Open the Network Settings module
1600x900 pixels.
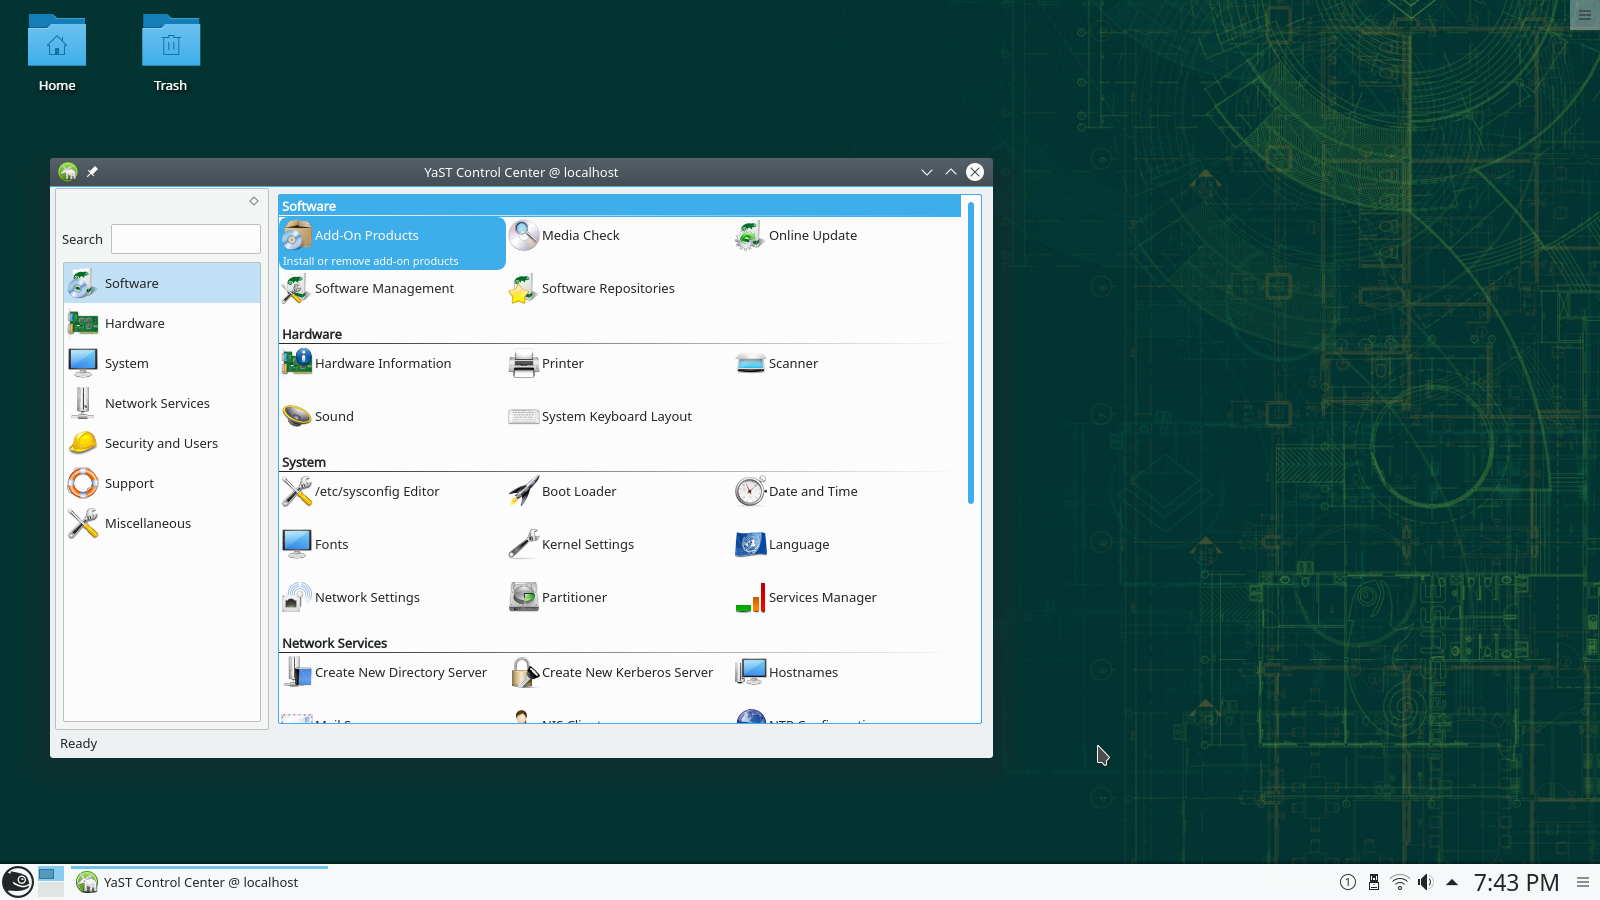point(351,598)
